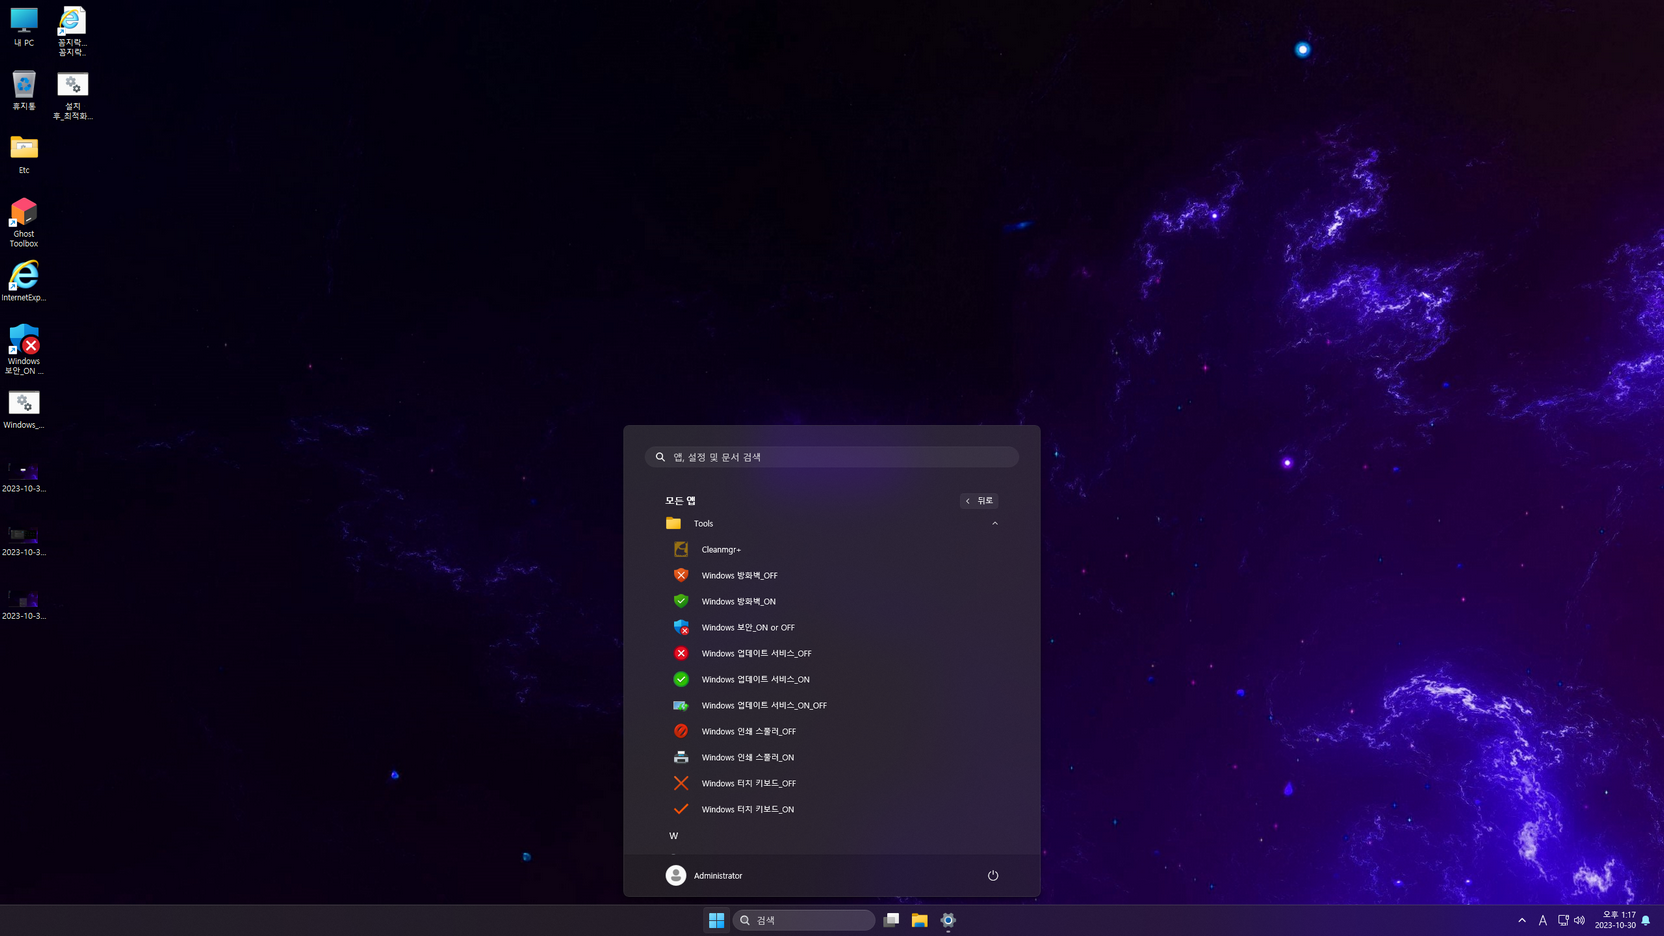Open Windows 업데이트 서비스_ON_OFF entry
This screenshot has height=936, width=1664.
pos(831,705)
